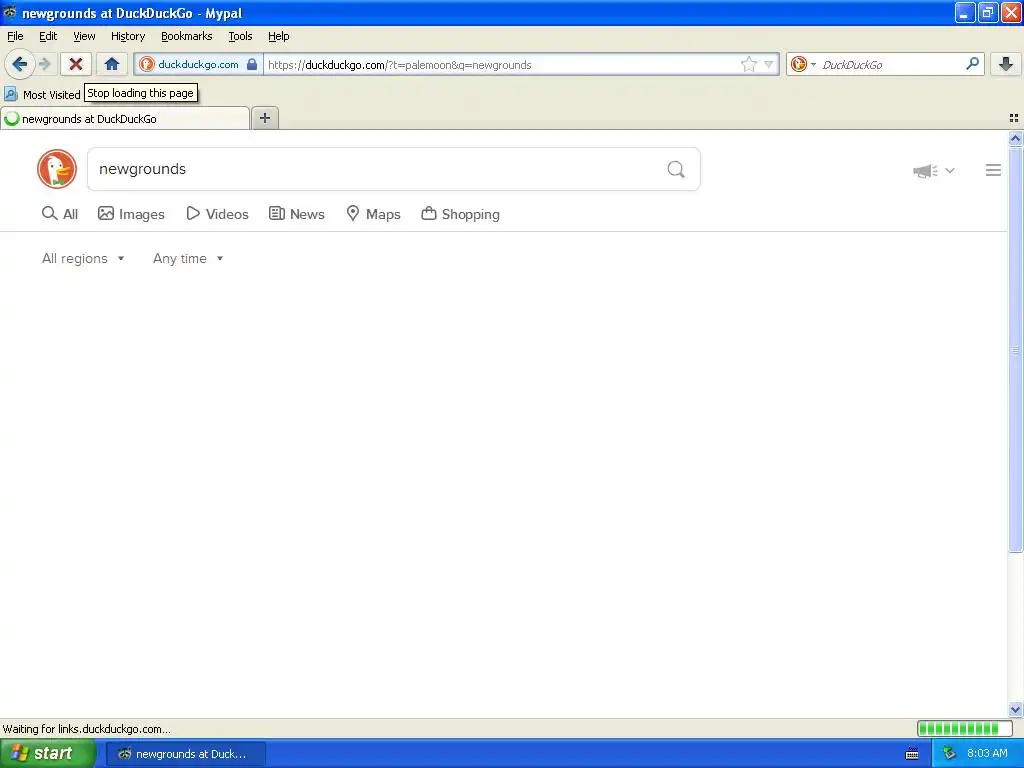
Task: Select newgrounds at Duck... taskbar button
Action: pos(185,754)
